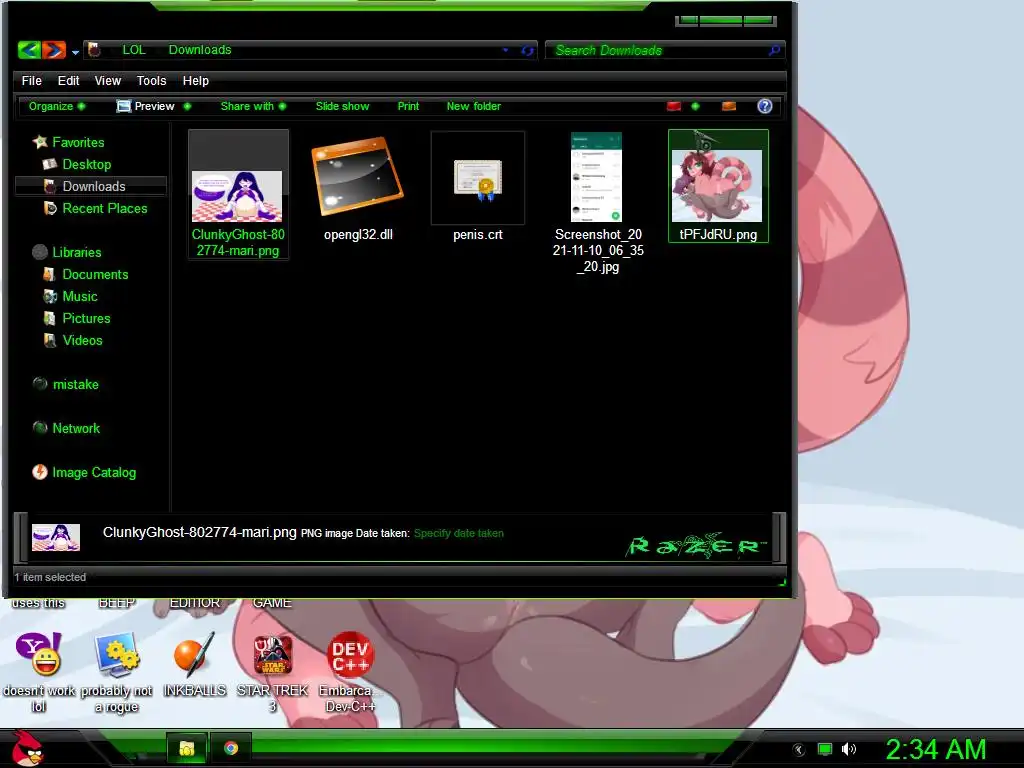Open Recent Places in the sidebar

pyautogui.click(x=104, y=208)
